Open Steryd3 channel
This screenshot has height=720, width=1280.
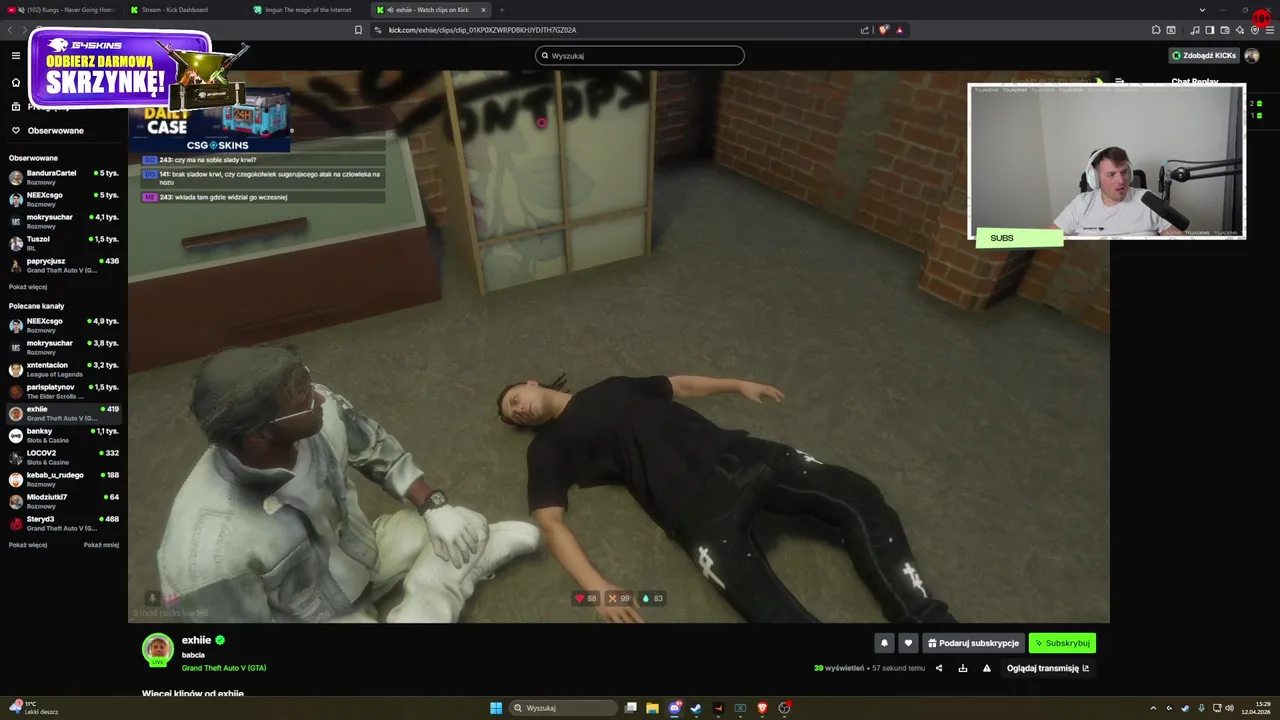64,523
